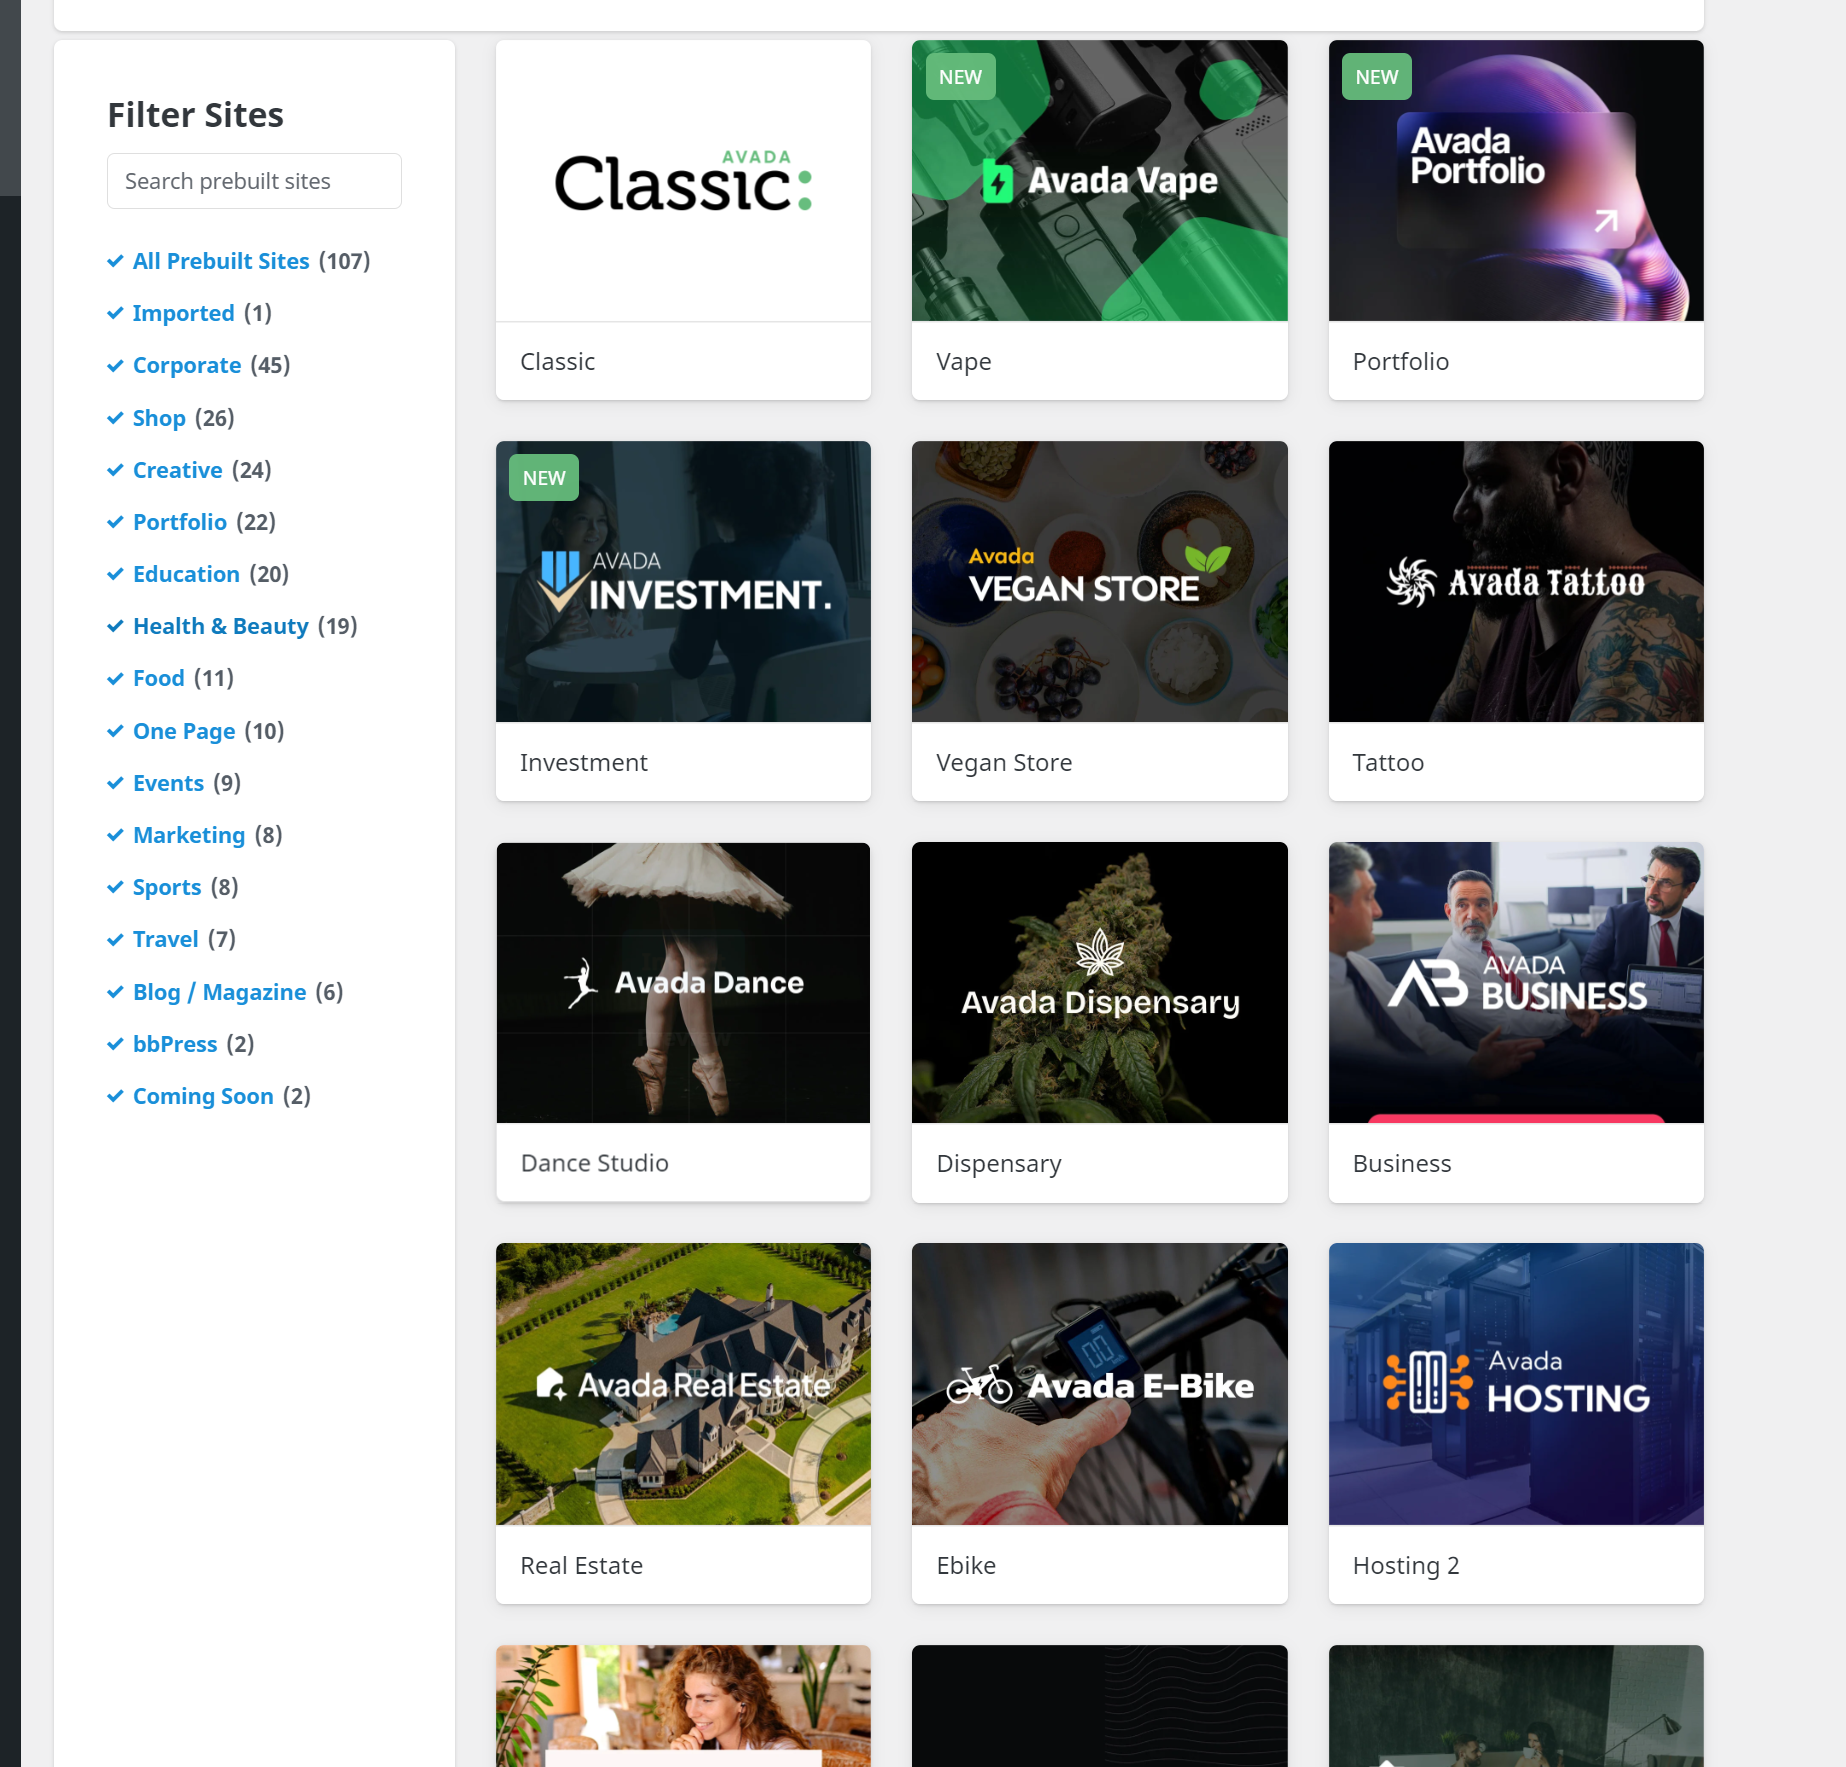Click the NEW badge on the Vape card

(x=960, y=77)
